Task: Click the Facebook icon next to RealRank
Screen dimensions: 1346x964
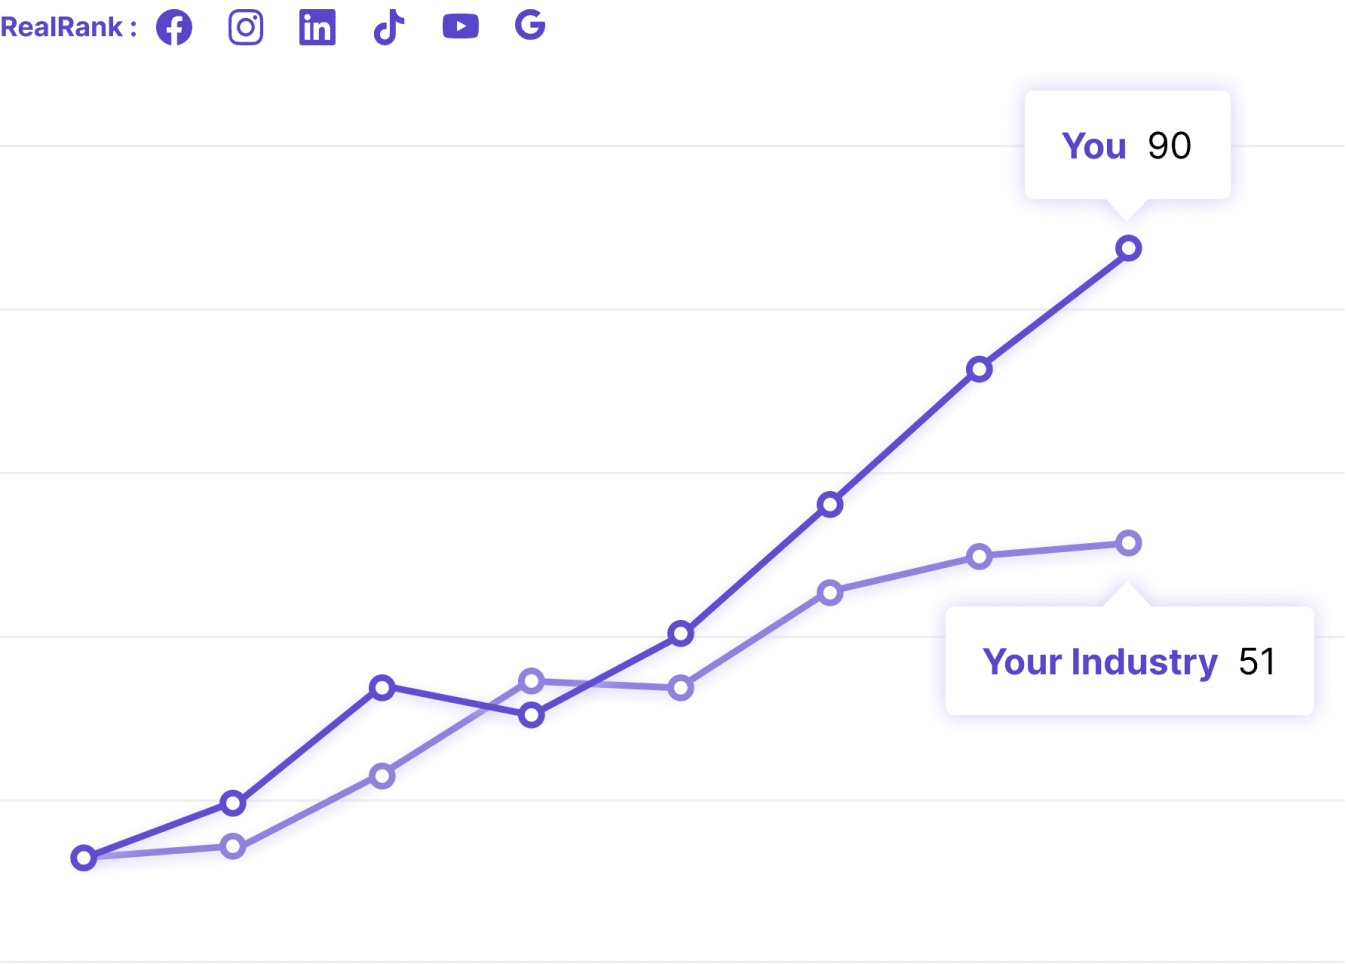Action: pyautogui.click(x=174, y=27)
